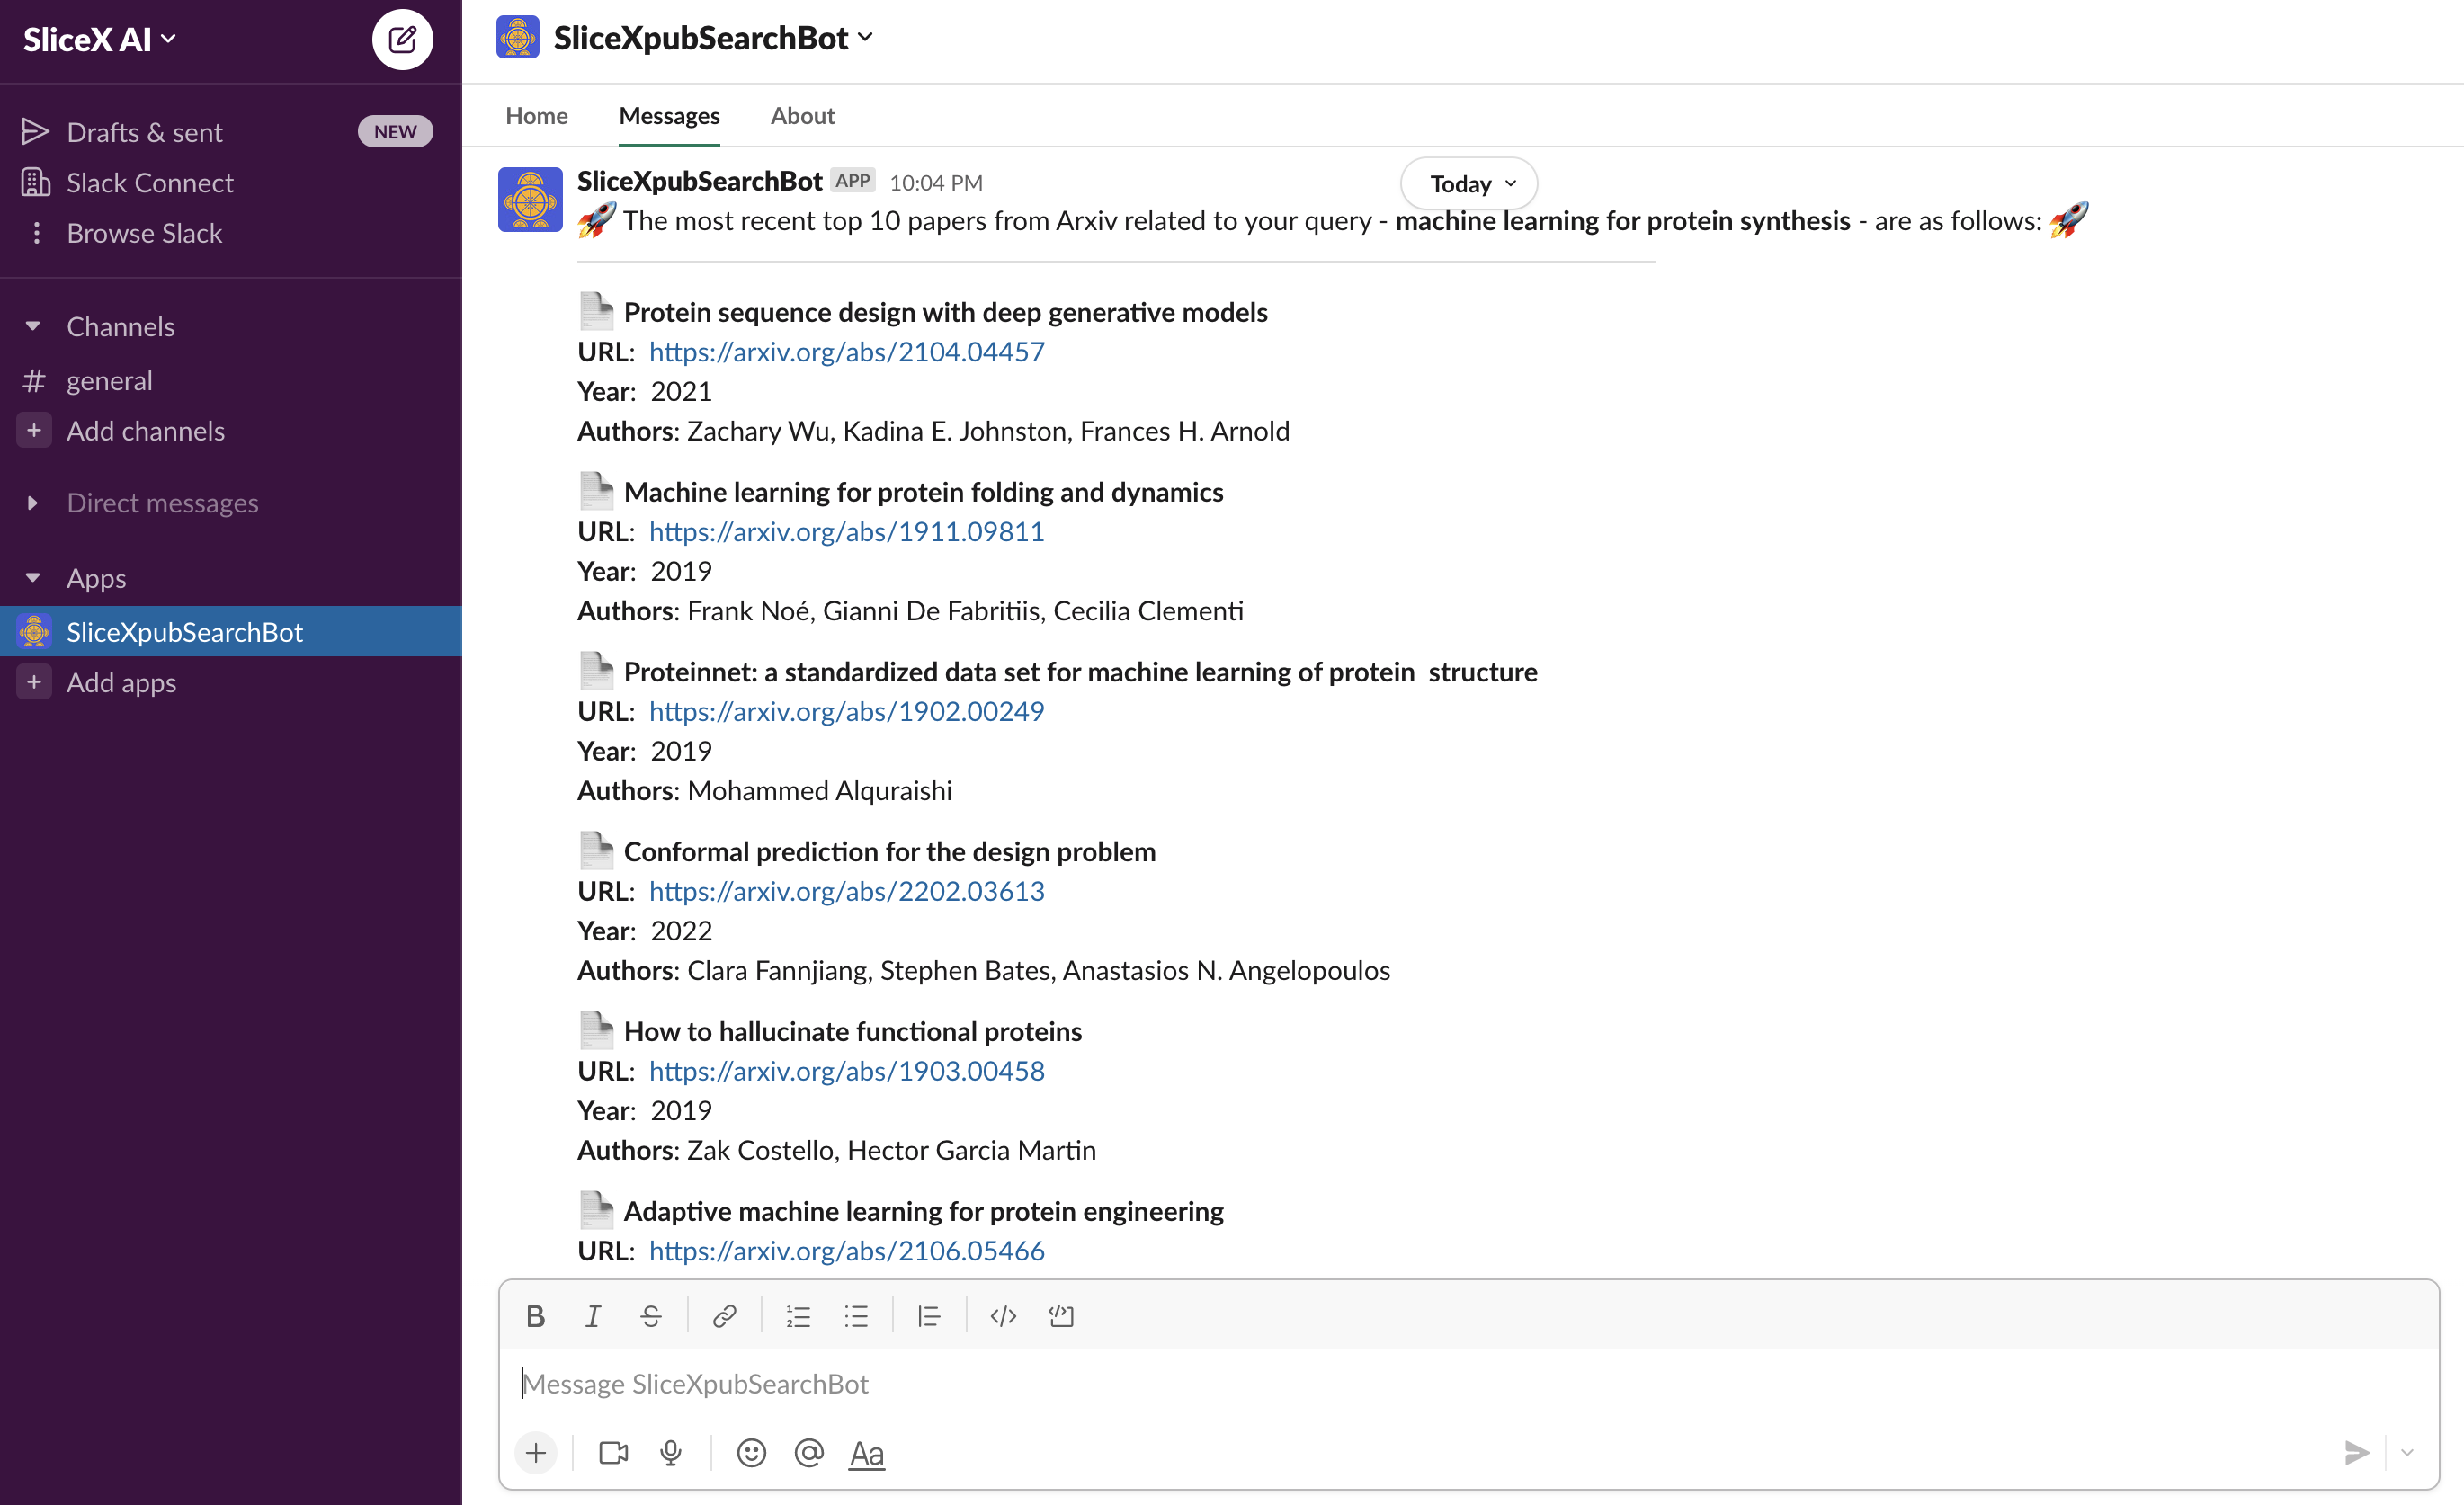Click the 10:04 PM message timestamp
The image size is (2464, 1505).
936,183
